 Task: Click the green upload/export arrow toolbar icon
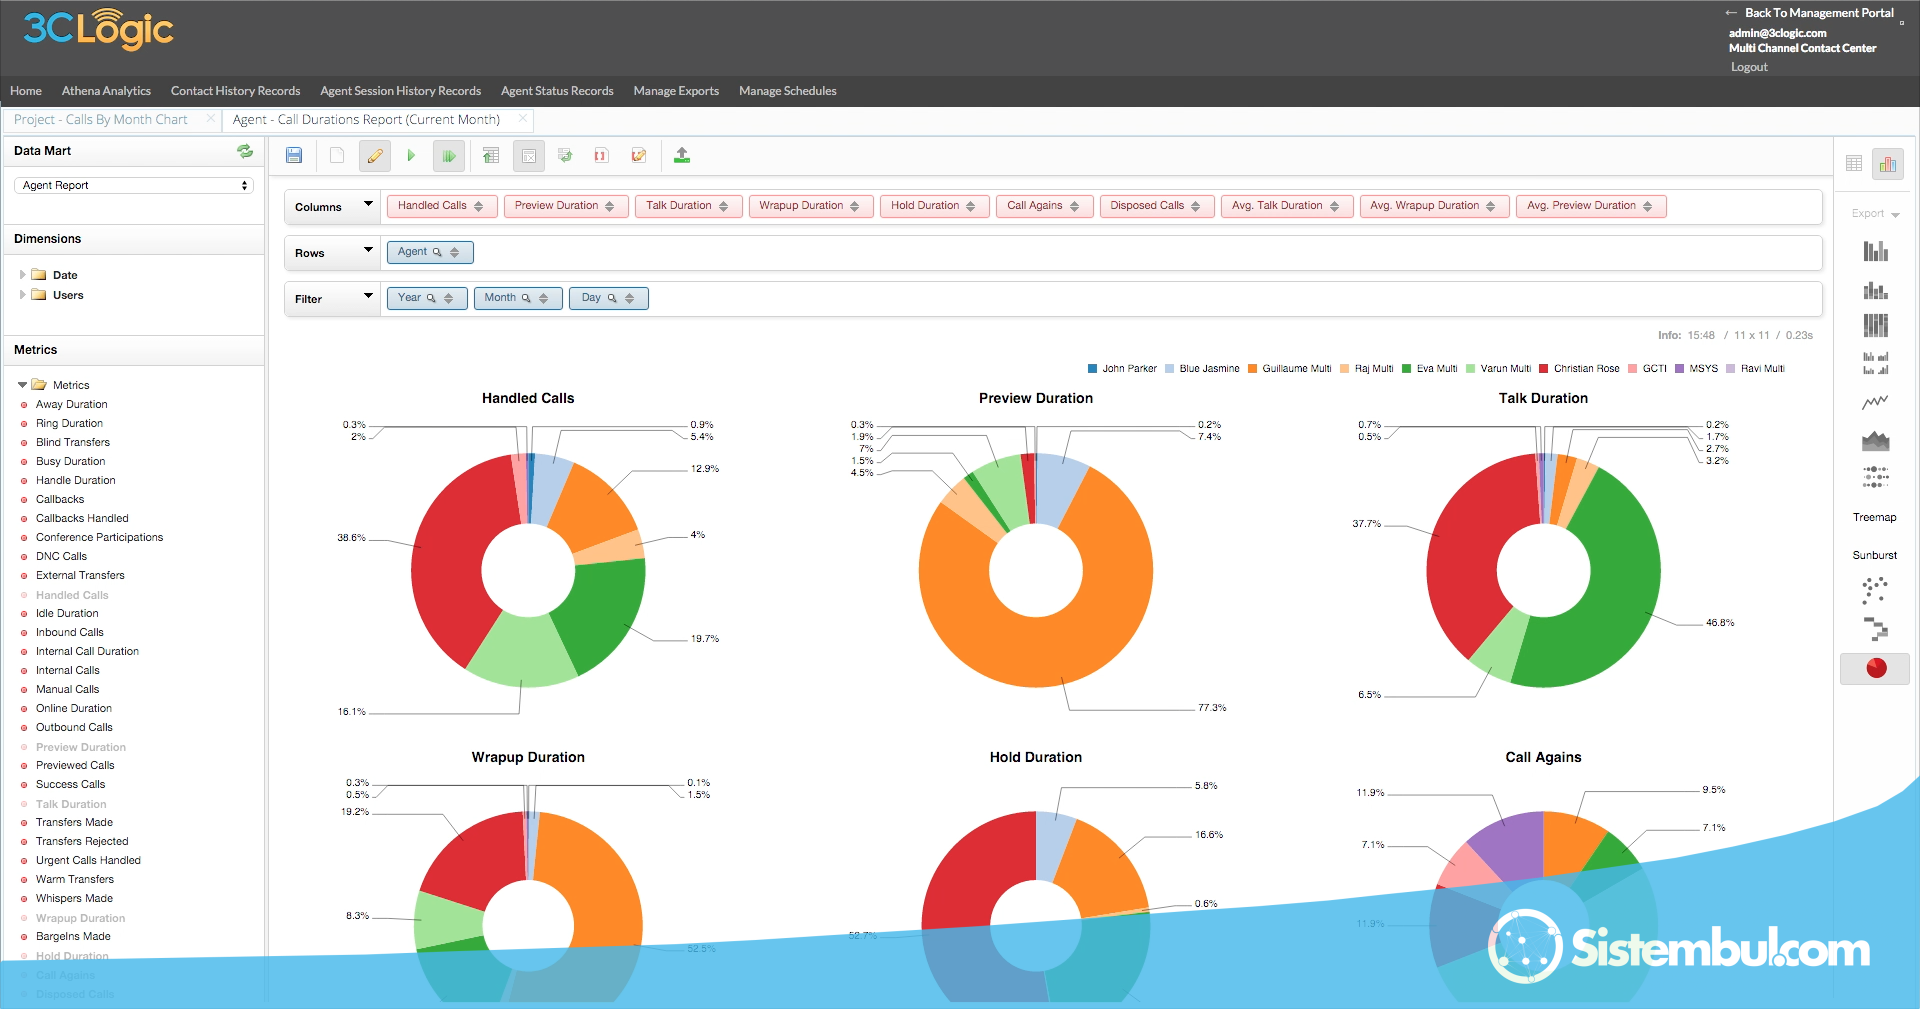coord(682,155)
